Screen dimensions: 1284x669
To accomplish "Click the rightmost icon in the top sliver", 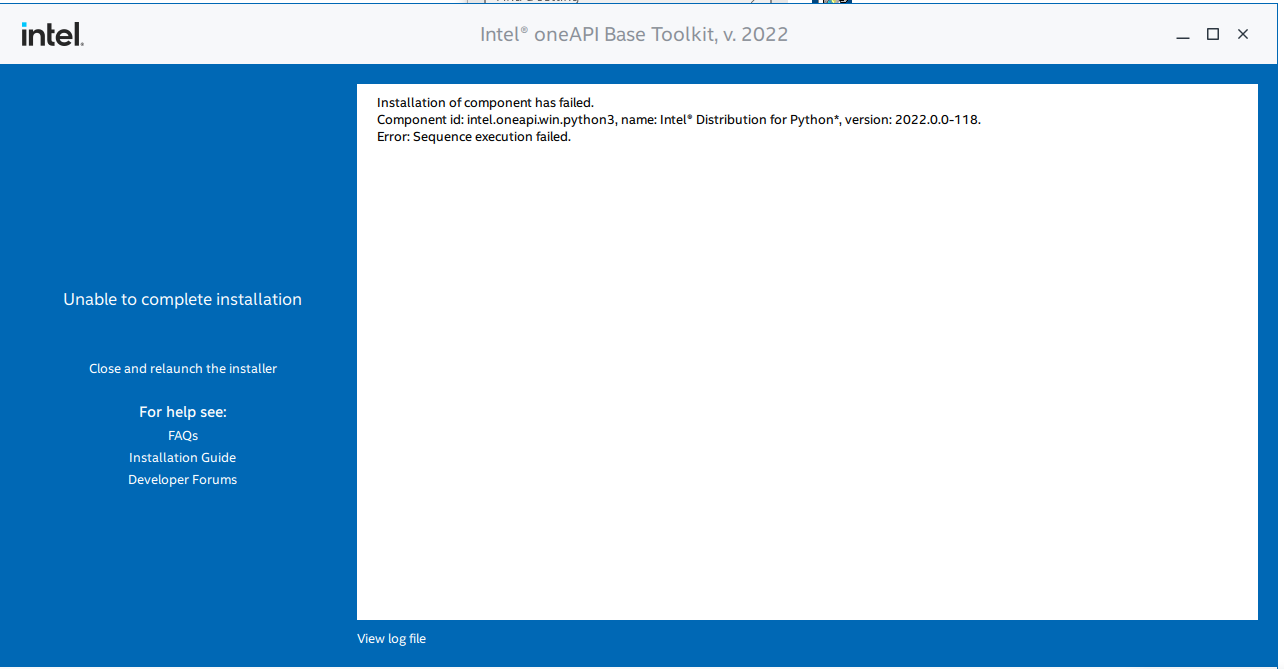I will 847,3.
